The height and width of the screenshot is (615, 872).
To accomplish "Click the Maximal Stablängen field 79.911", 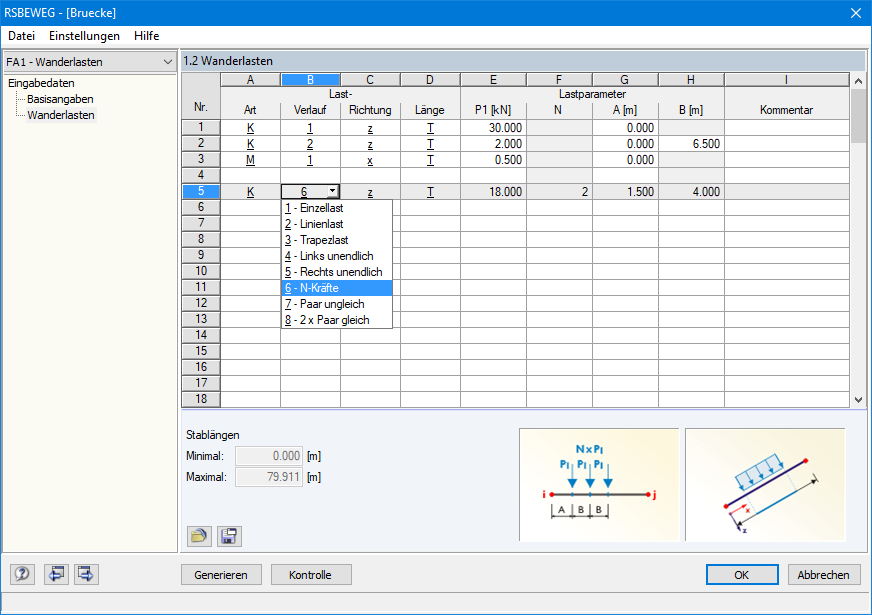I will coord(269,477).
